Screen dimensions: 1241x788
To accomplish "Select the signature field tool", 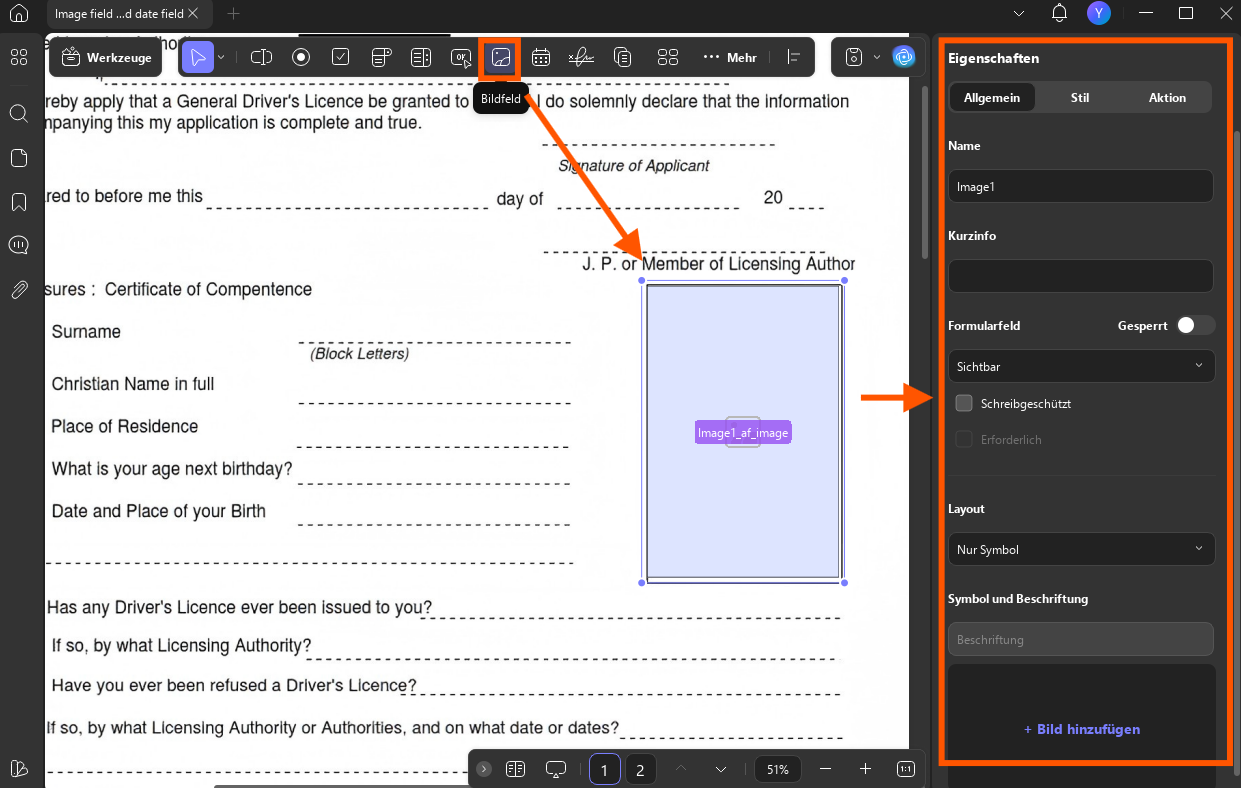I will tap(581, 58).
